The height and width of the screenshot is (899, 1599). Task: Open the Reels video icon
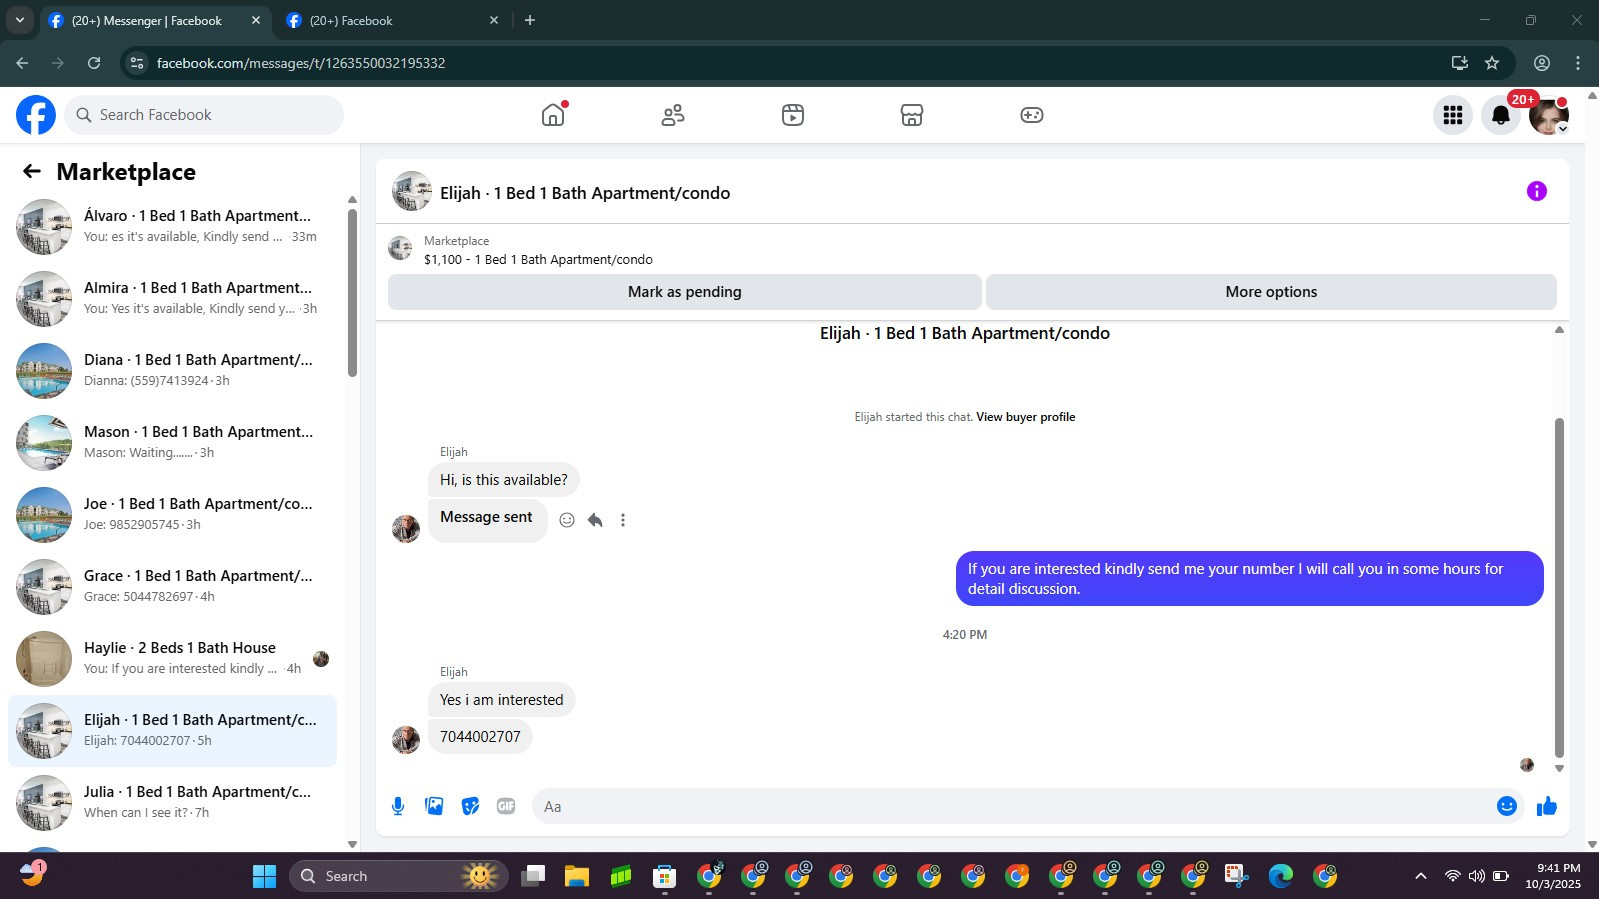(793, 115)
